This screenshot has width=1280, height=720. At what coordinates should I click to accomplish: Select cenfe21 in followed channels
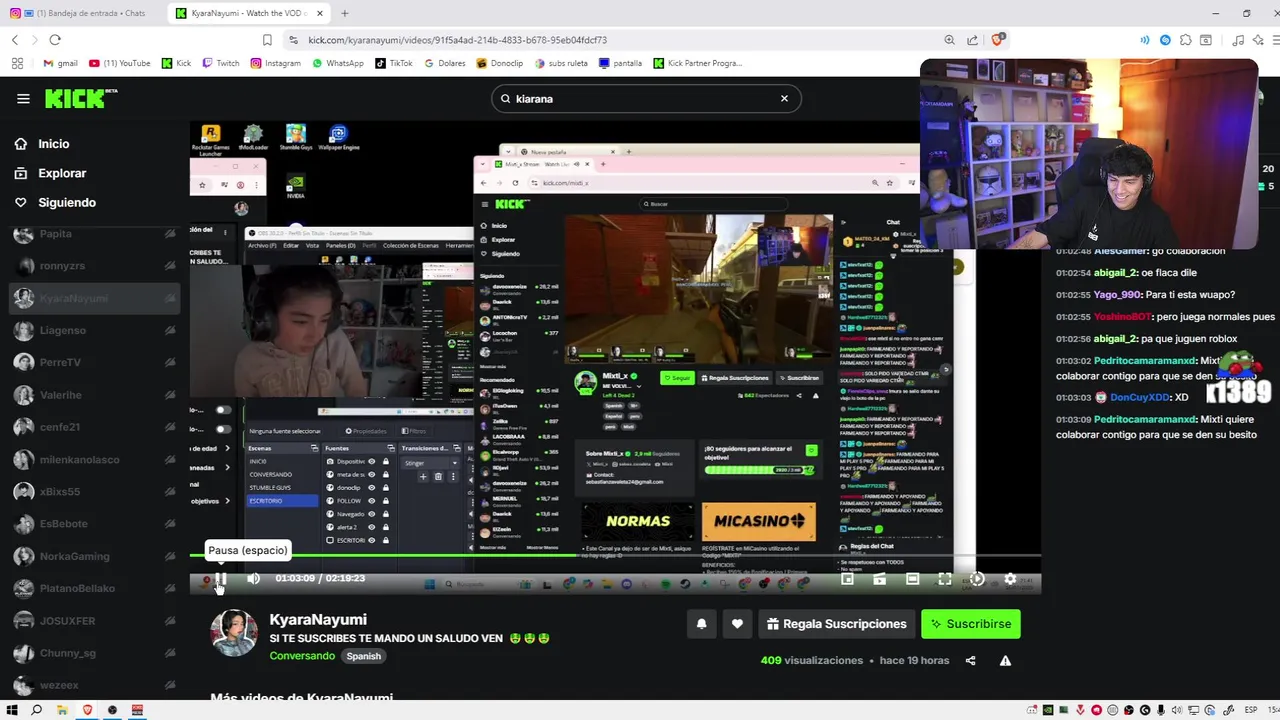pyautogui.click(x=95, y=427)
